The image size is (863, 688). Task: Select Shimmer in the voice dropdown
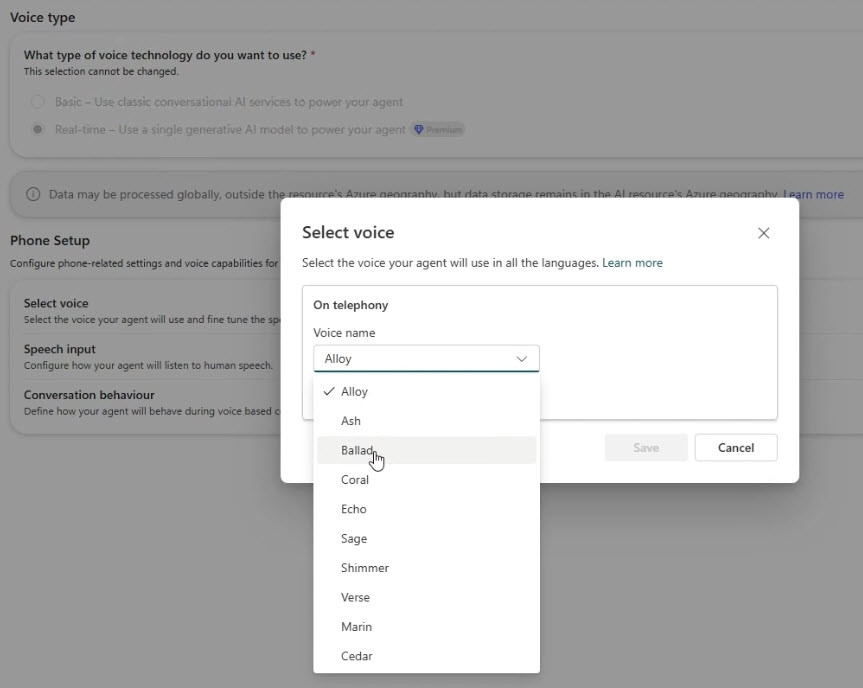[x=426, y=568]
